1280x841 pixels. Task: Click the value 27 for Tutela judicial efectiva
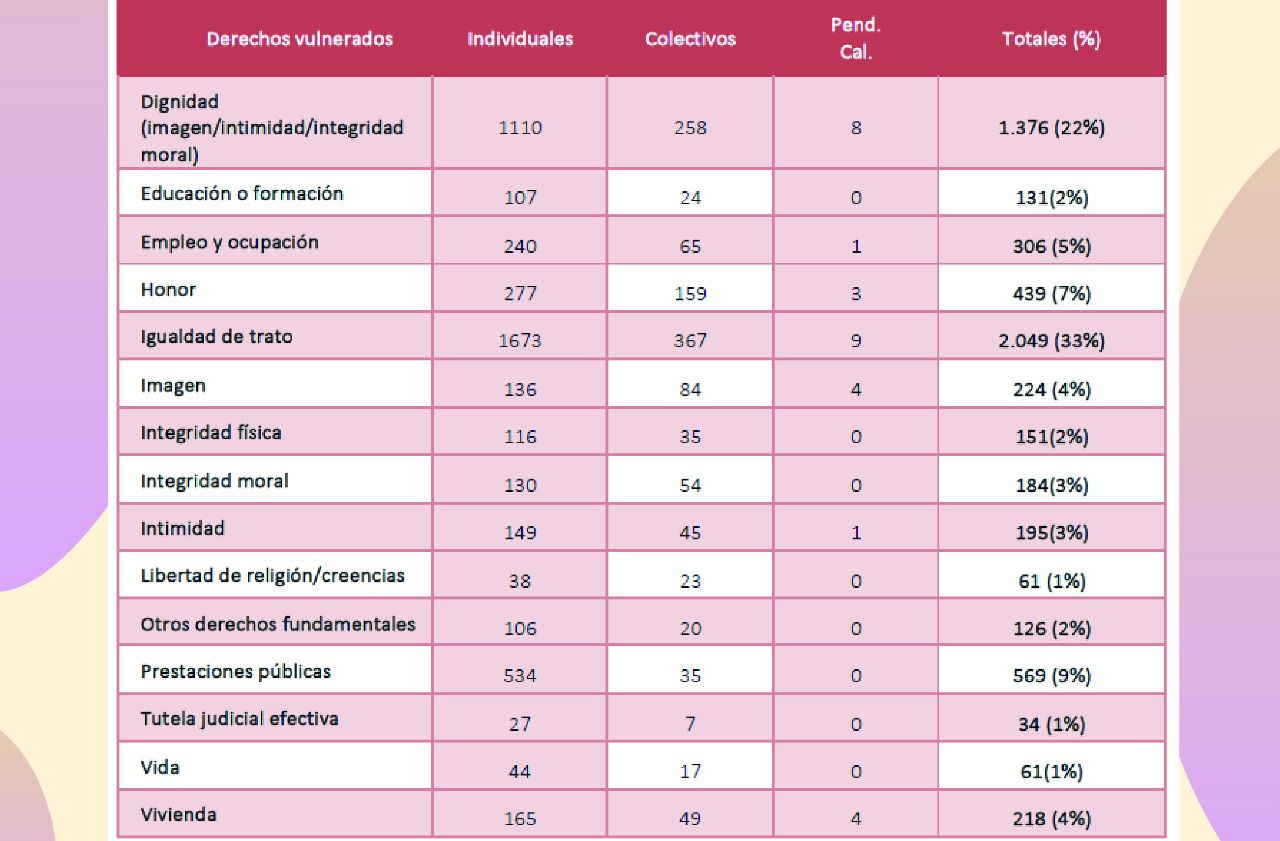tap(520, 723)
